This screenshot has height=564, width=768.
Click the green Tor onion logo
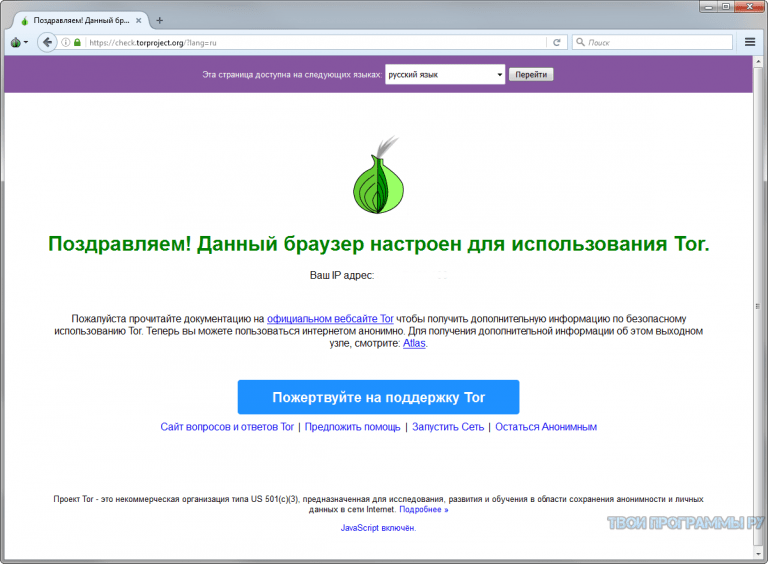[x=379, y=175]
